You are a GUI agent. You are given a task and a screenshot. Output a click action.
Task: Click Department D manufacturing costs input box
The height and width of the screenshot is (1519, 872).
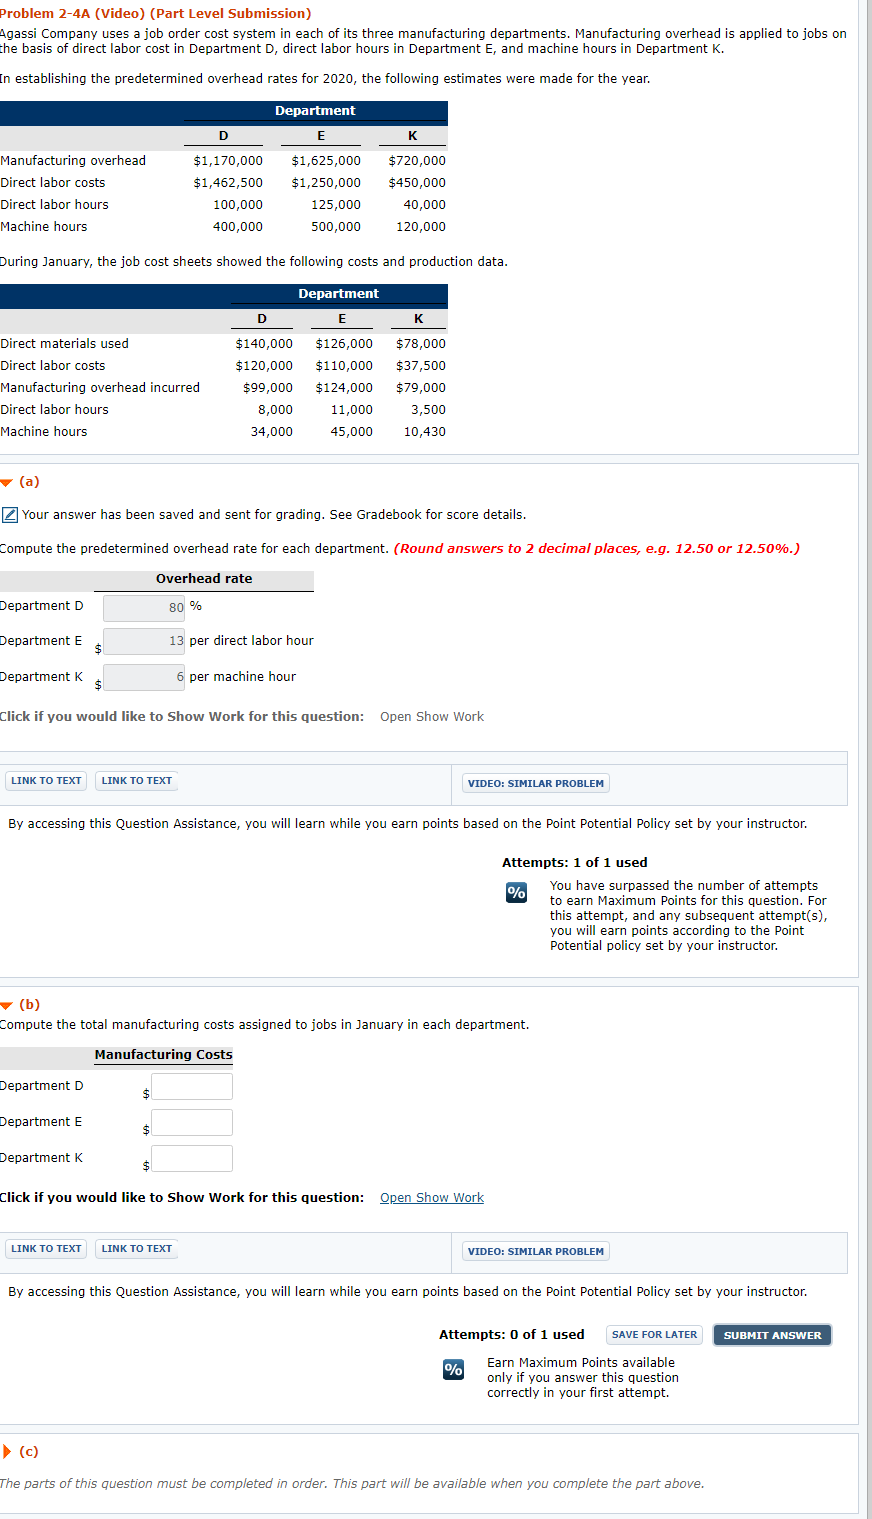coord(191,1086)
